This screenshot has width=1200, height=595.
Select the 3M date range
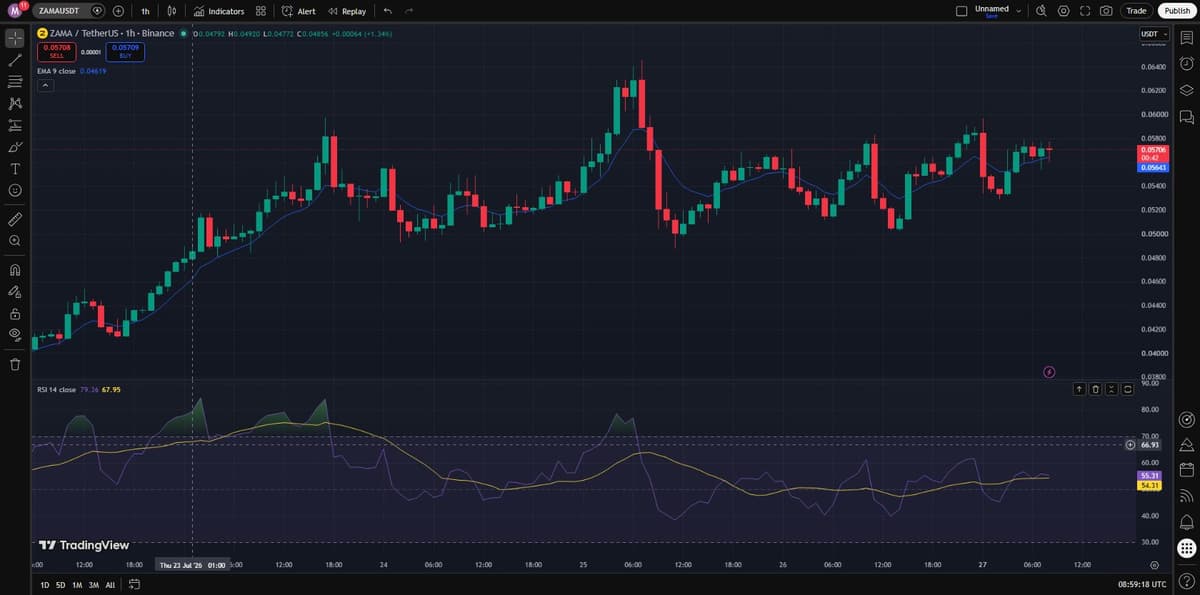[94, 584]
